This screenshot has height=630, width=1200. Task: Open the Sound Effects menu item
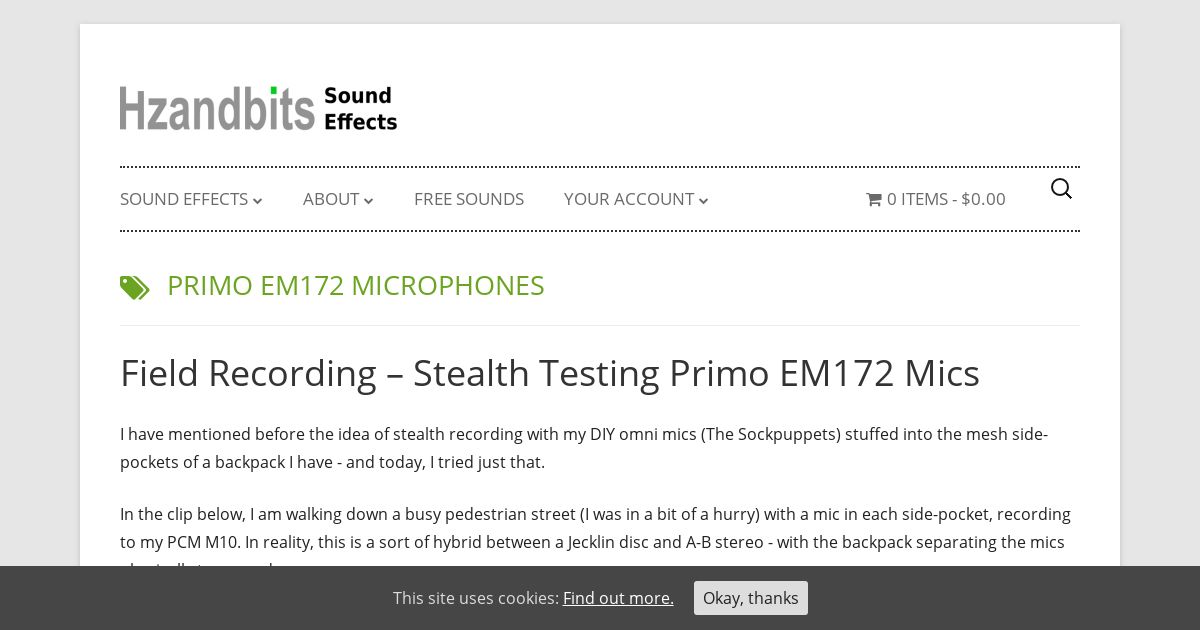pyautogui.click(x=184, y=199)
